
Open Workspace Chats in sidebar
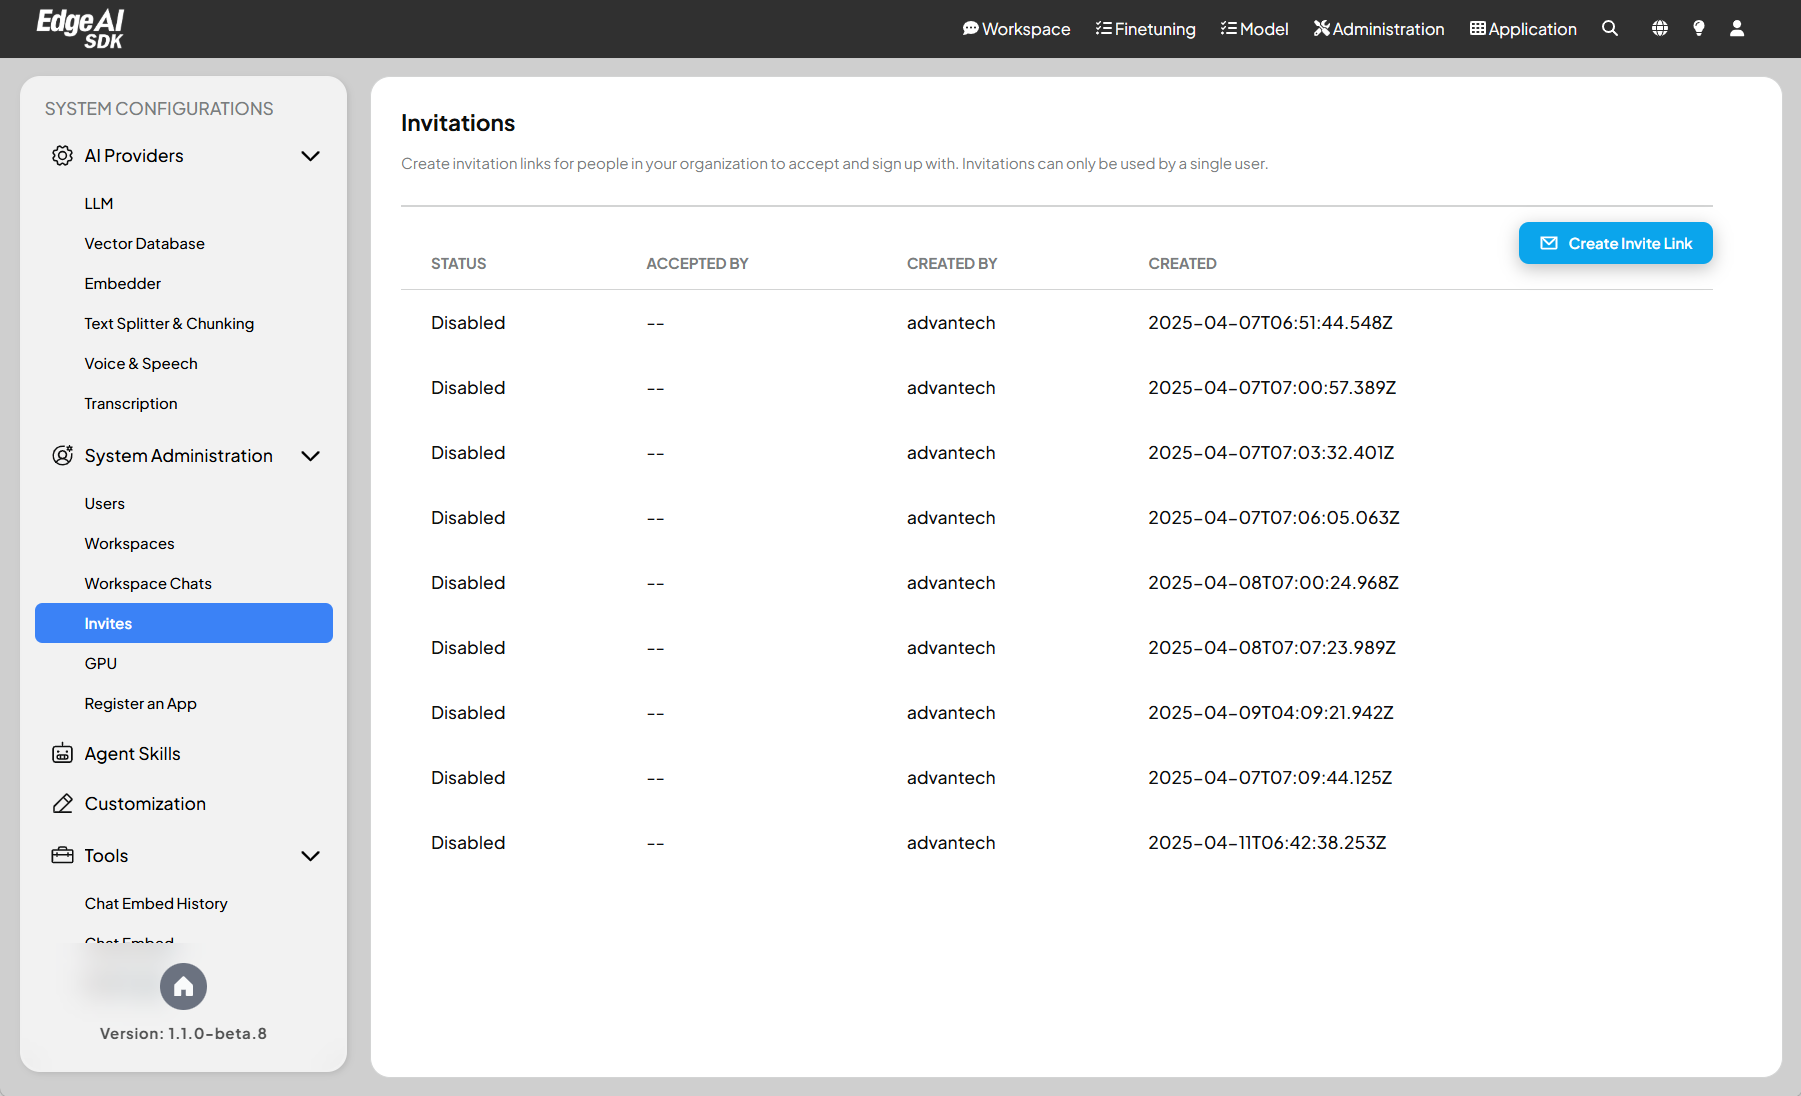pyautogui.click(x=148, y=584)
